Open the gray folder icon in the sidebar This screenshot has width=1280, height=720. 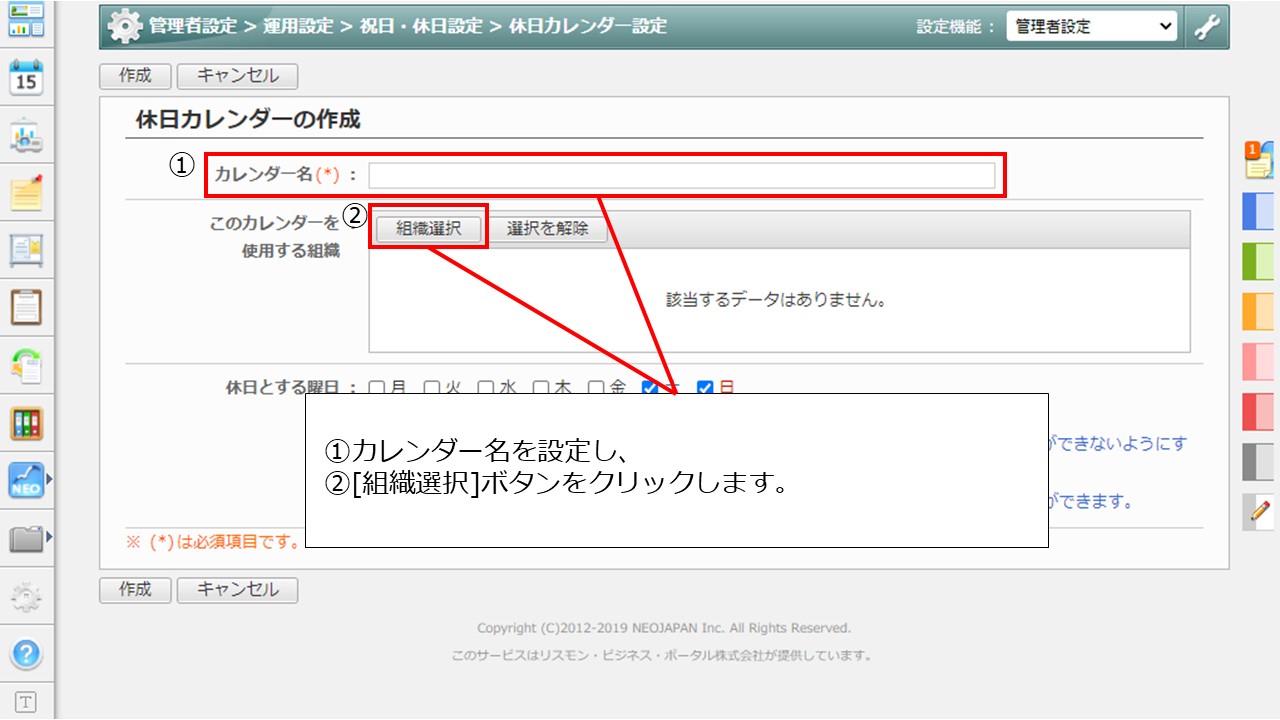coord(26,538)
